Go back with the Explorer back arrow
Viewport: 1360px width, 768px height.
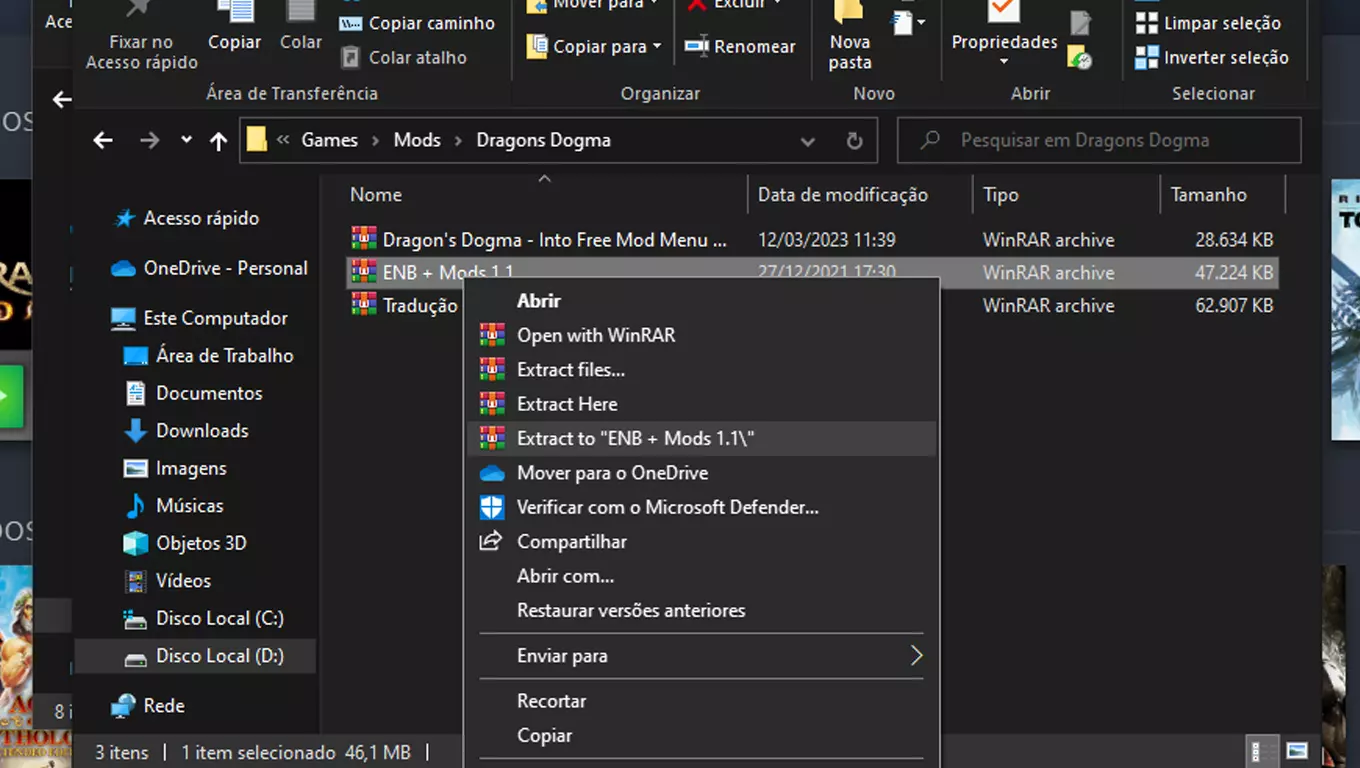click(x=103, y=140)
